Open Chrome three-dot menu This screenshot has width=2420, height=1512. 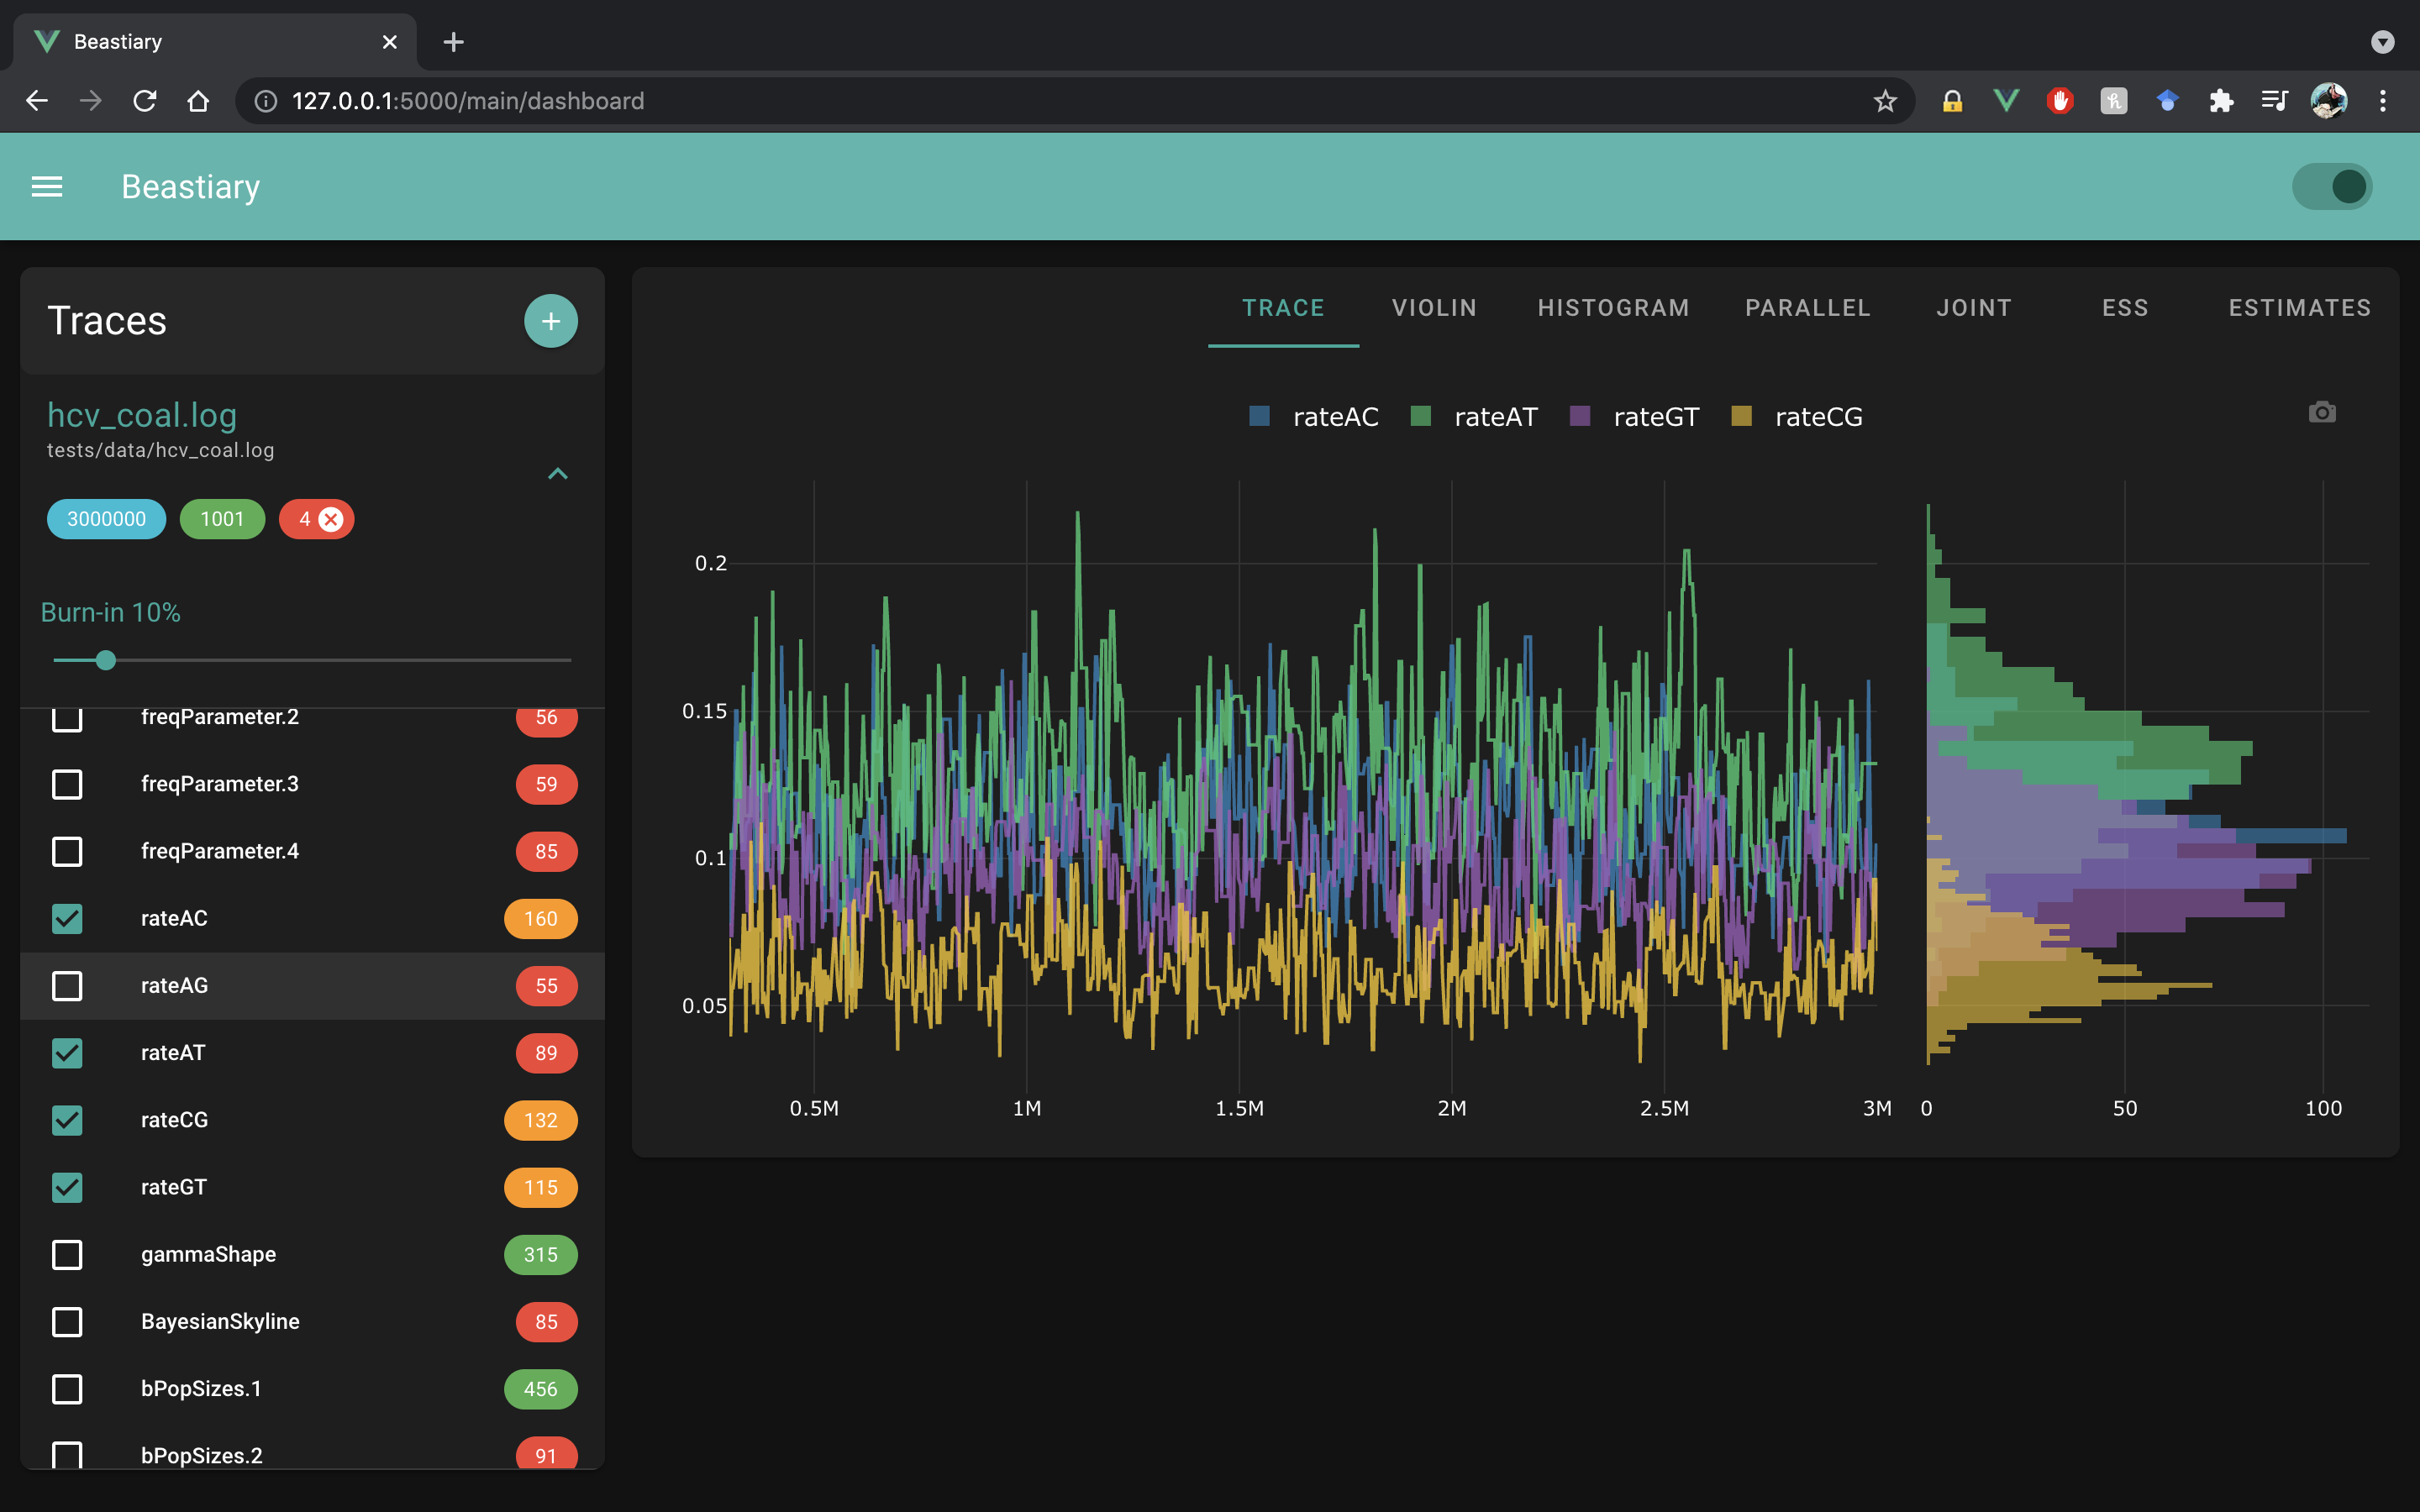[2382, 101]
